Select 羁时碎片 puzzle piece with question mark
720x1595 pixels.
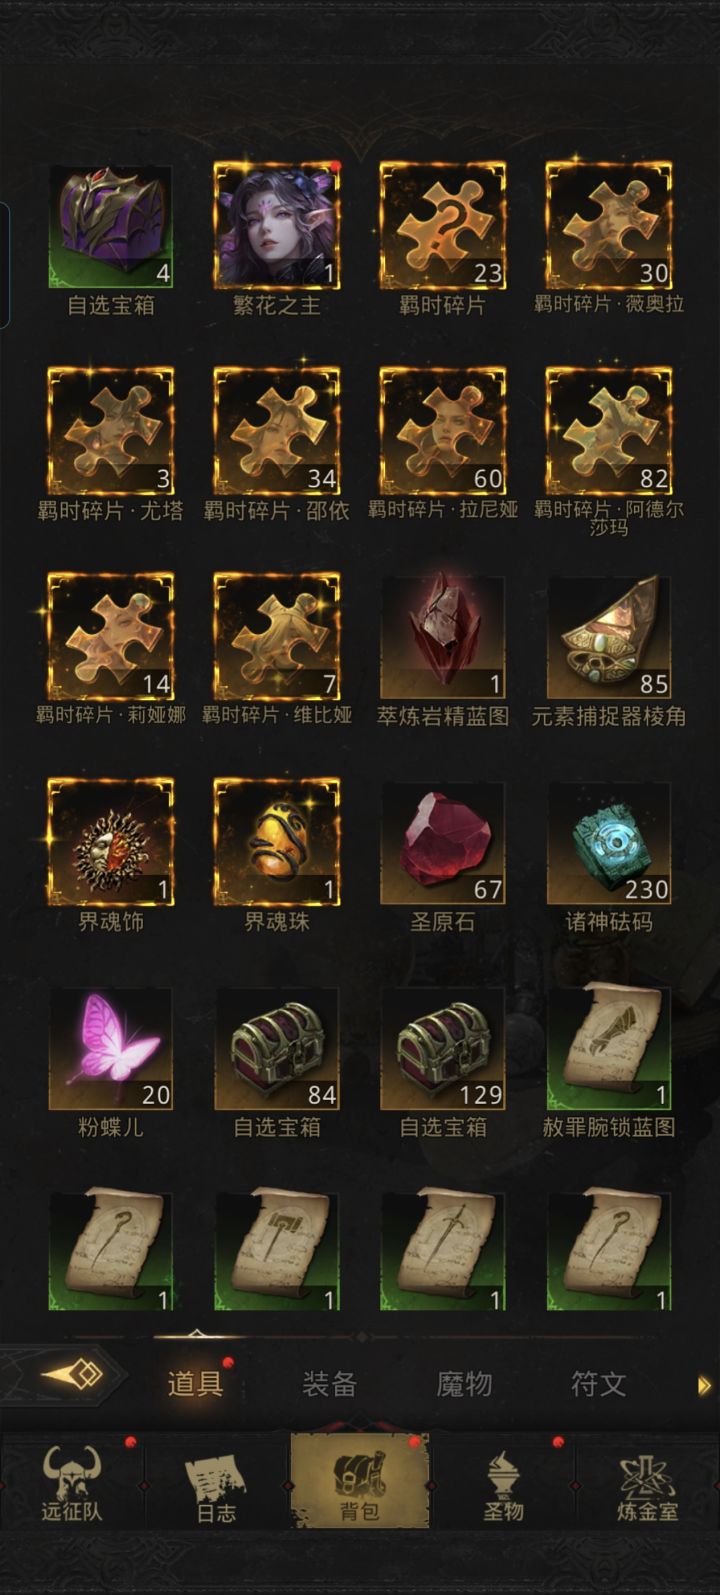[x=443, y=226]
